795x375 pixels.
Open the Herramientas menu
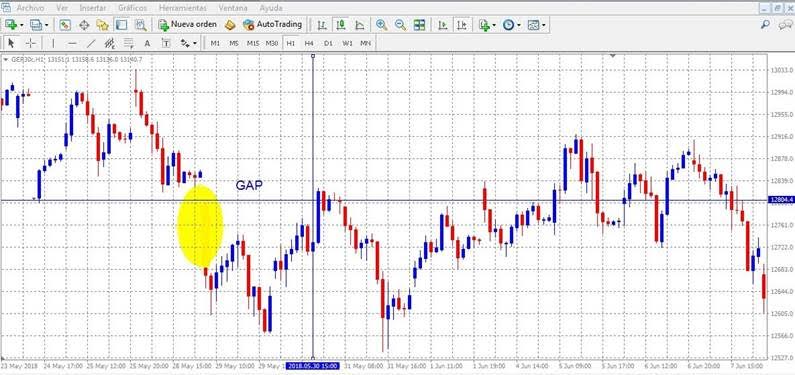(183, 8)
